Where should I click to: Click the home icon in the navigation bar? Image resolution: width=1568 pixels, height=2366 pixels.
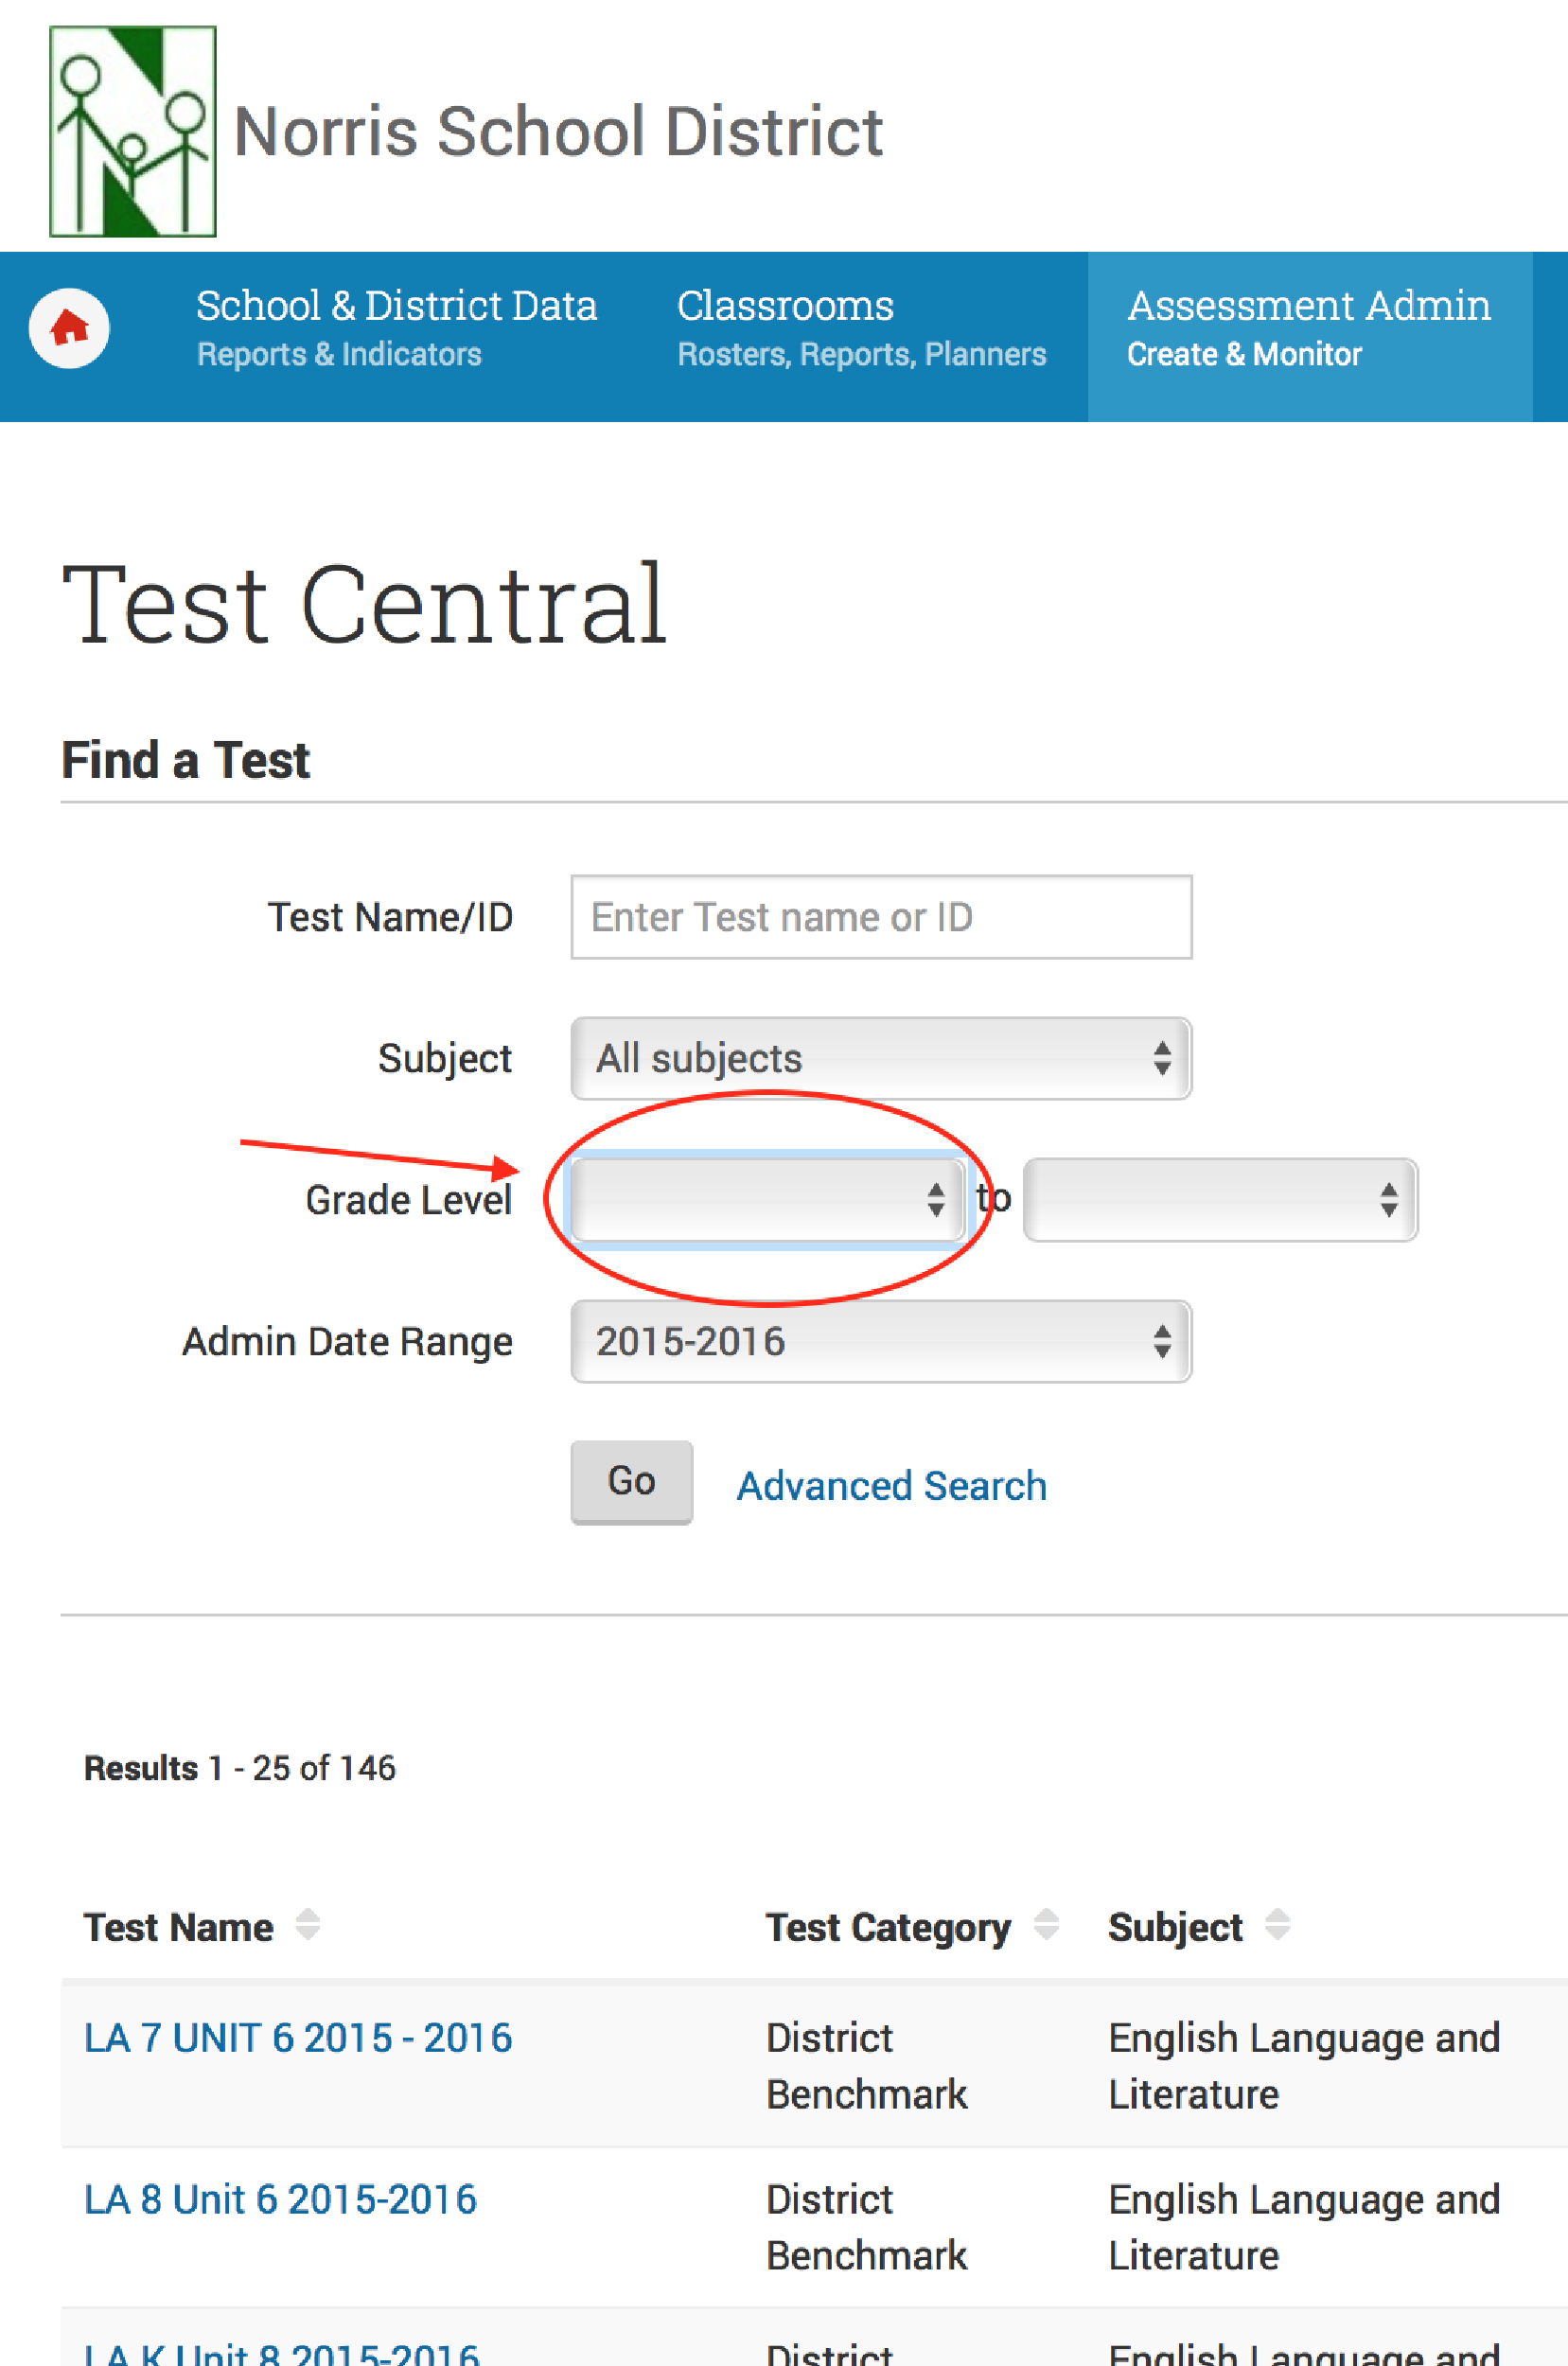click(x=69, y=330)
